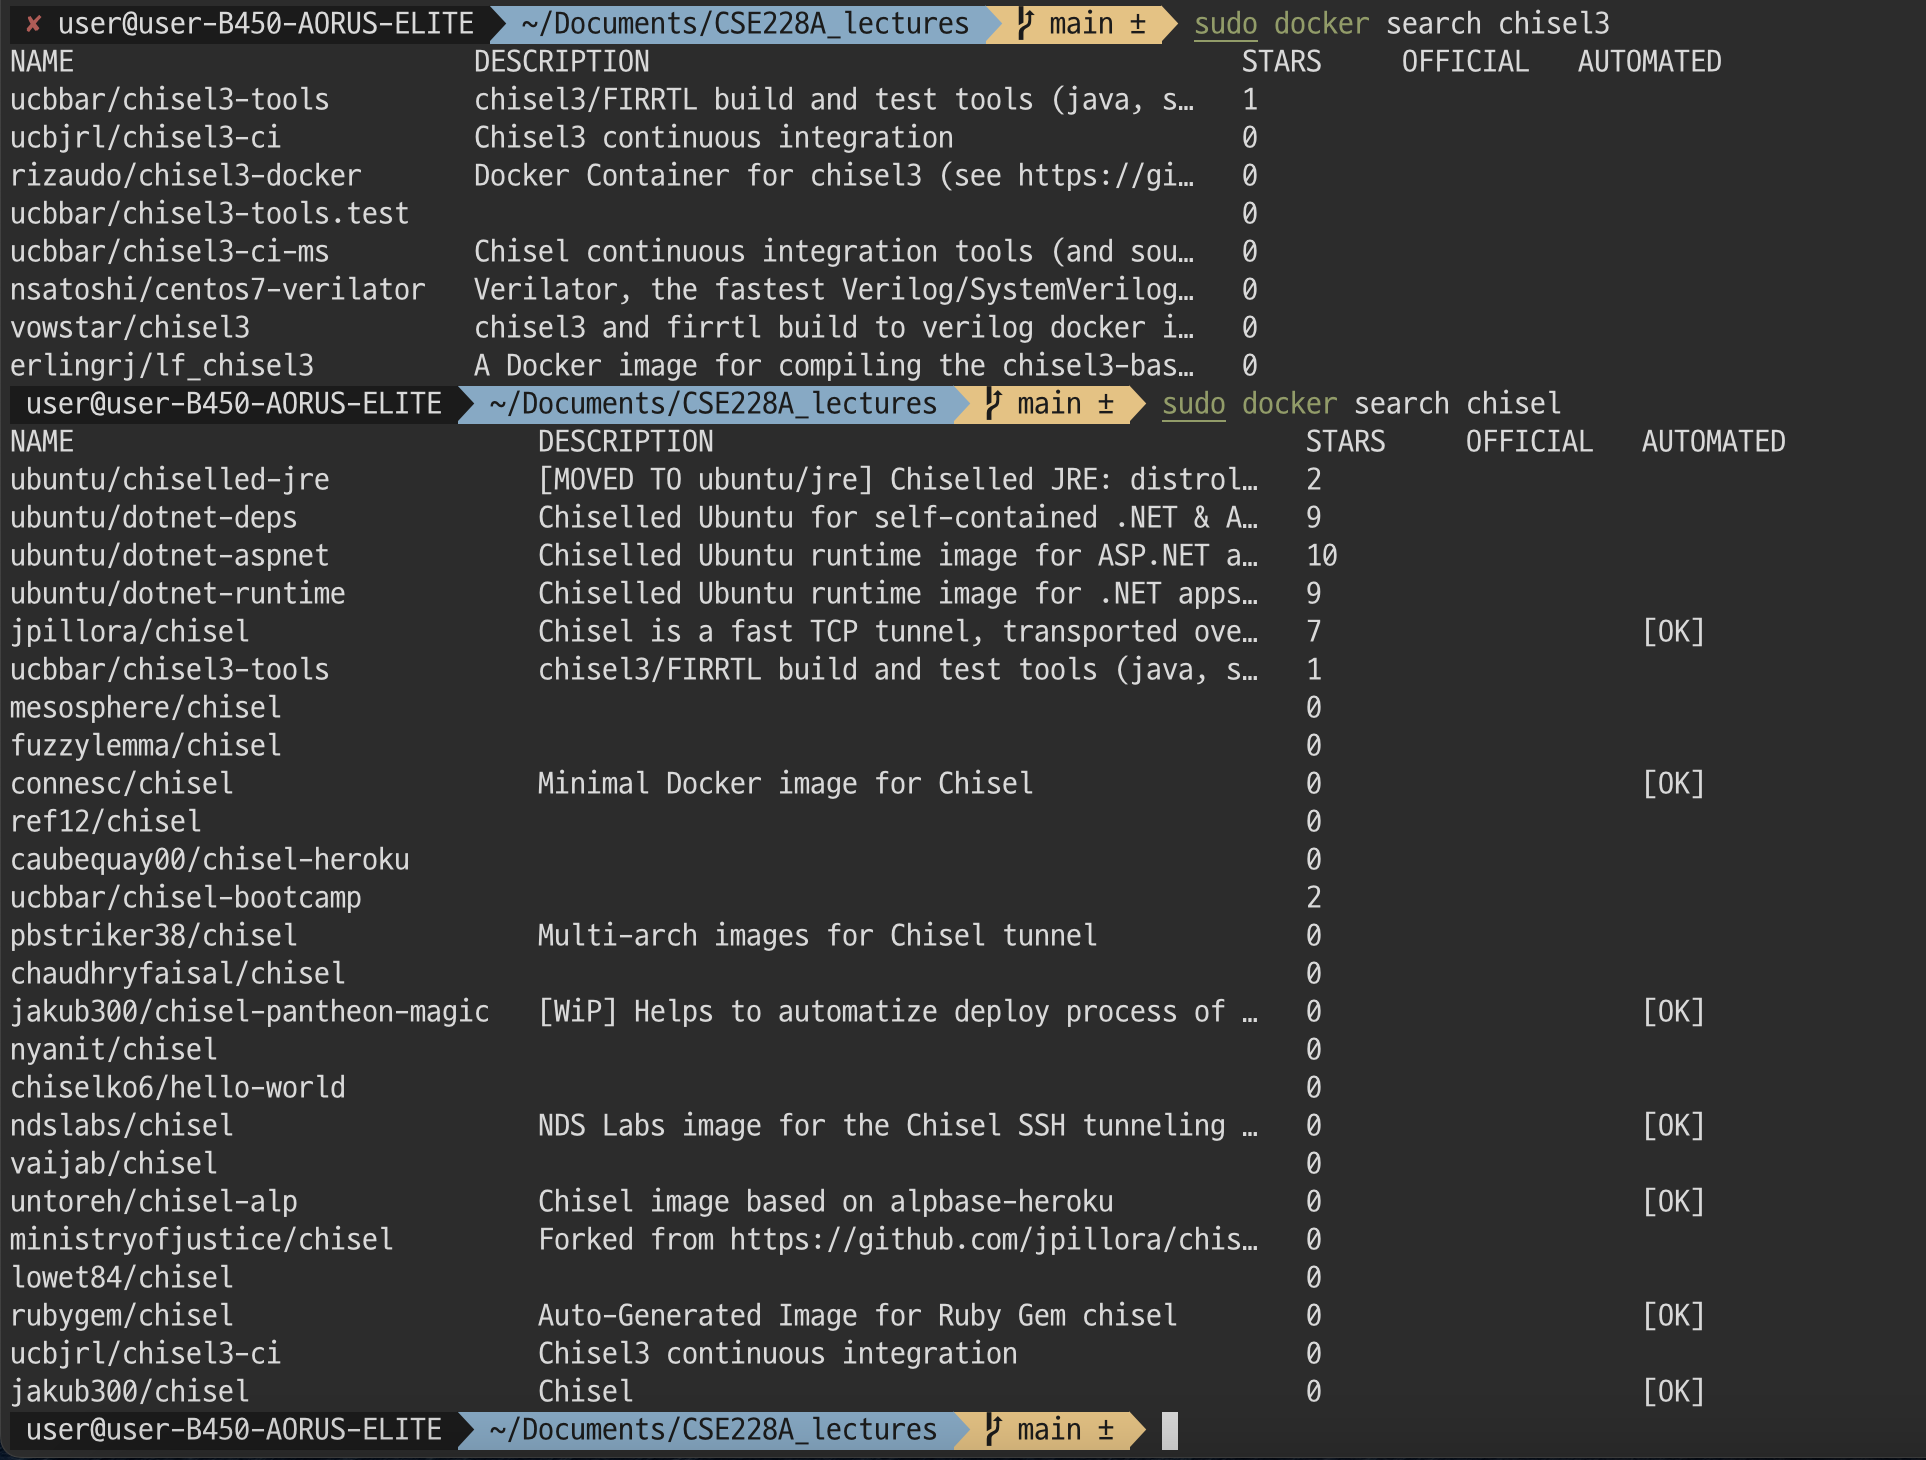The height and width of the screenshot is (1460, 1926).
Task: Click AUTOMATED column header in second results table
Action: [1714, 442]
